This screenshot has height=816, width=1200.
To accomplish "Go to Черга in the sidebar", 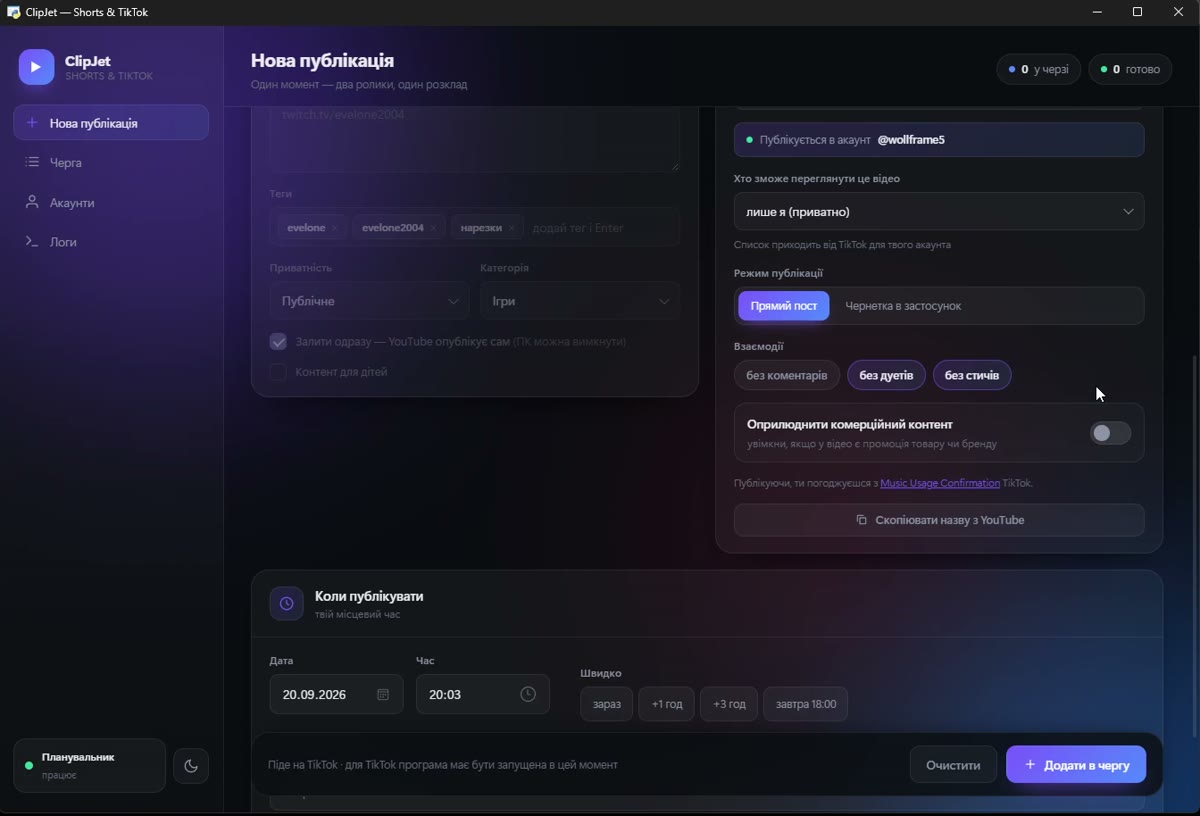I will coord(111,162).
